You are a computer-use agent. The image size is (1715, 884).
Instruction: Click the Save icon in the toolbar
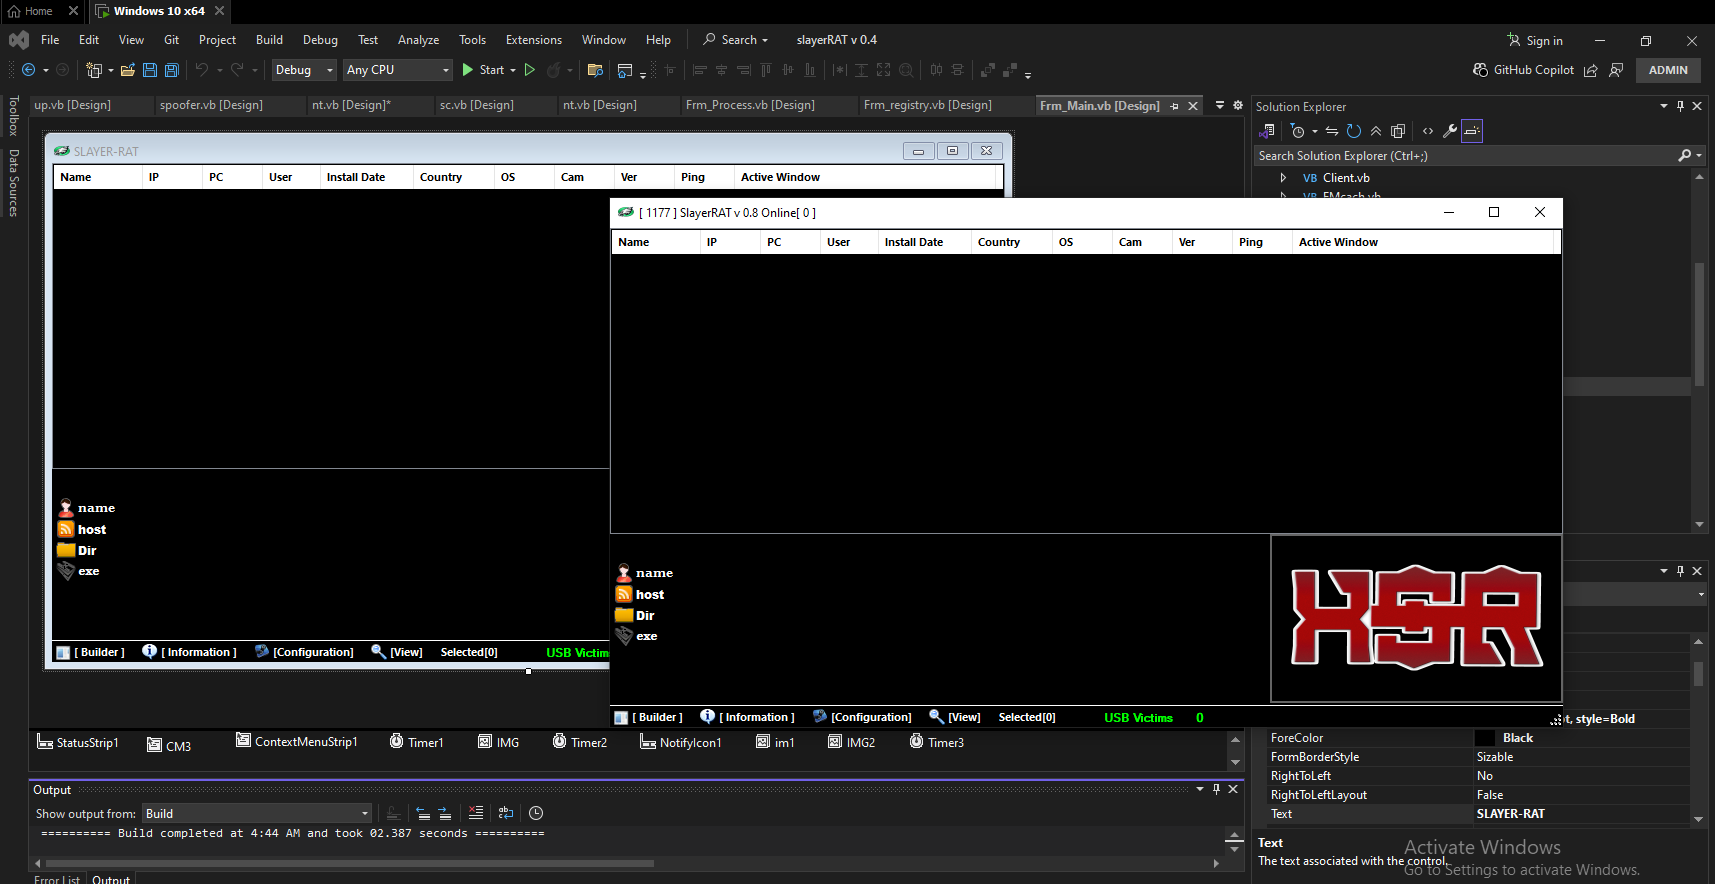(x=150, y=70)
